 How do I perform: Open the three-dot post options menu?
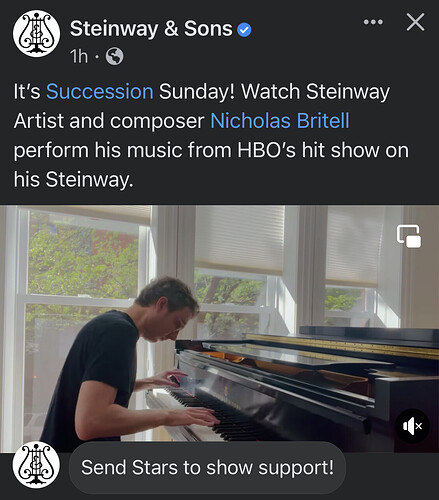(373, 22)
